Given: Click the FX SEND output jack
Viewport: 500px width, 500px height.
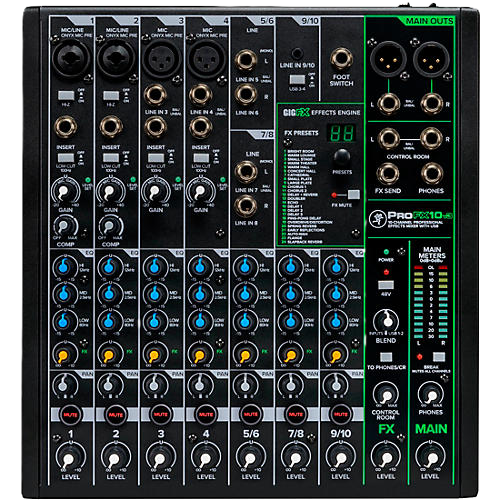Looking at the screenshot, I should pyautogui.click(x=388, y=174).
